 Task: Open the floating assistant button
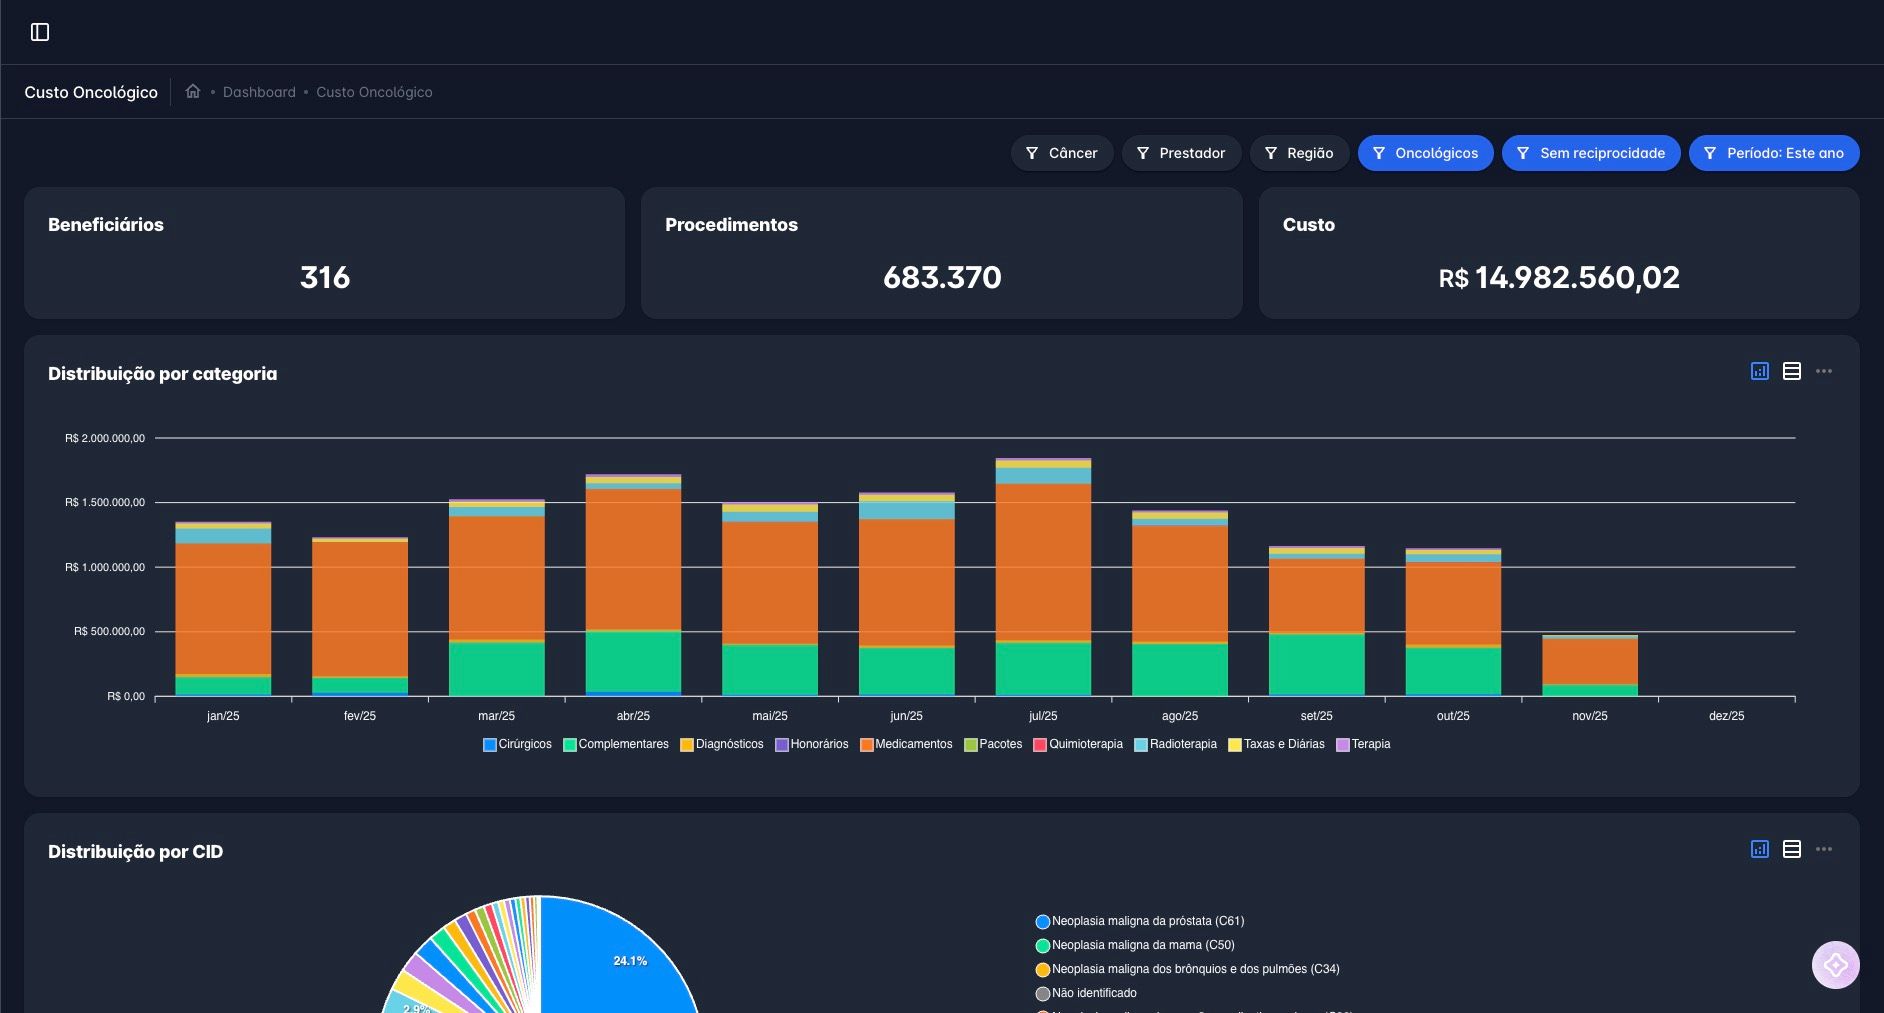pos(1835,965)
